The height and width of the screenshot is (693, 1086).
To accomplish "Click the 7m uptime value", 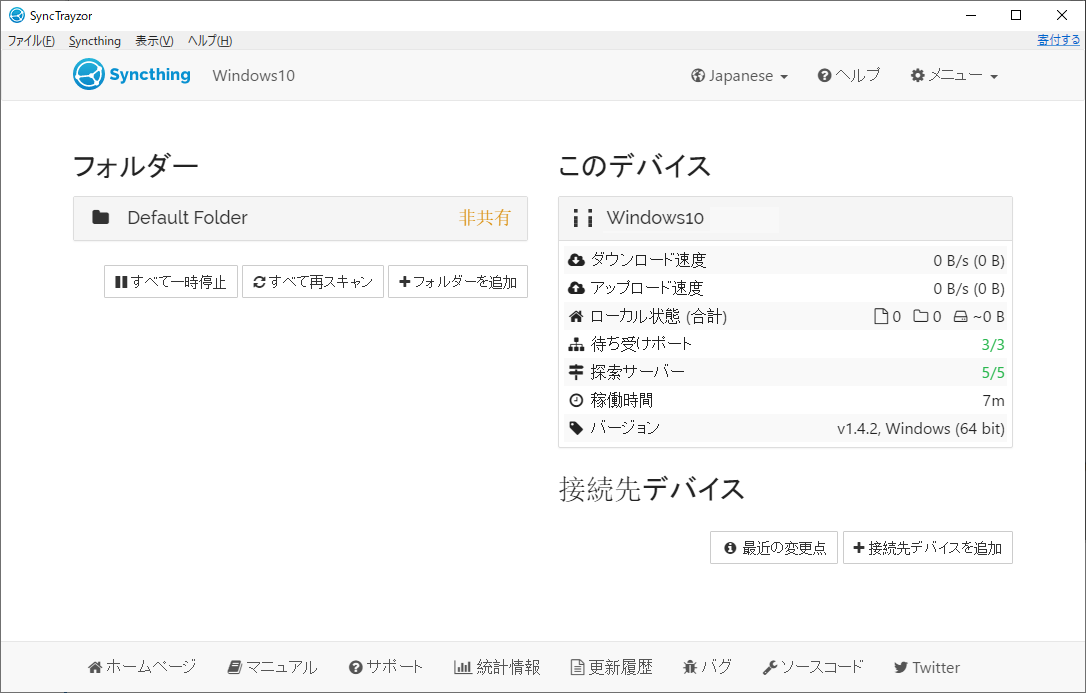I will [x=994, y=400].
